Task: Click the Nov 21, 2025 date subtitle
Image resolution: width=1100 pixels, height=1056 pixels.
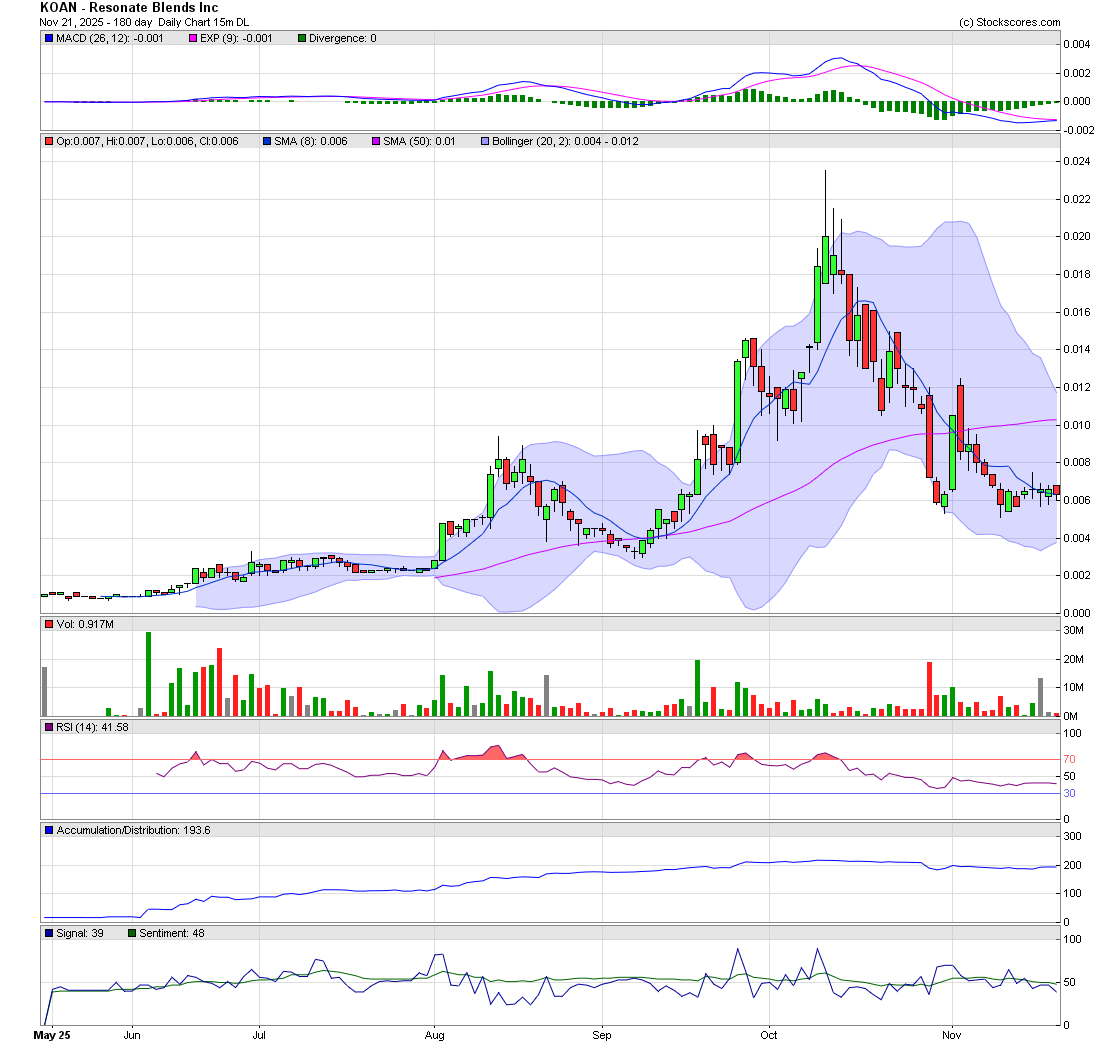Action: [x=144, y=22]
